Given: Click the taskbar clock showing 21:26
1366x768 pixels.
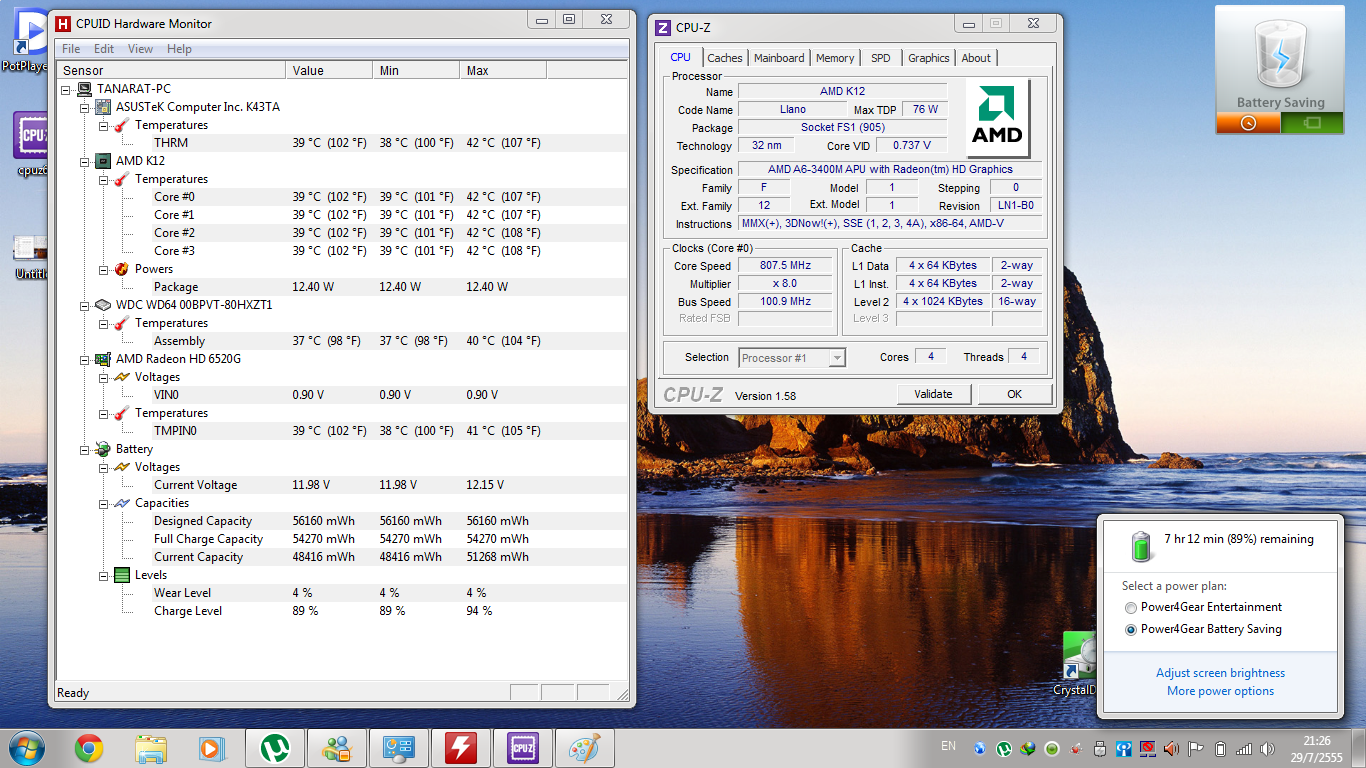Looking at the screenshot, I should coord(1316,748).
